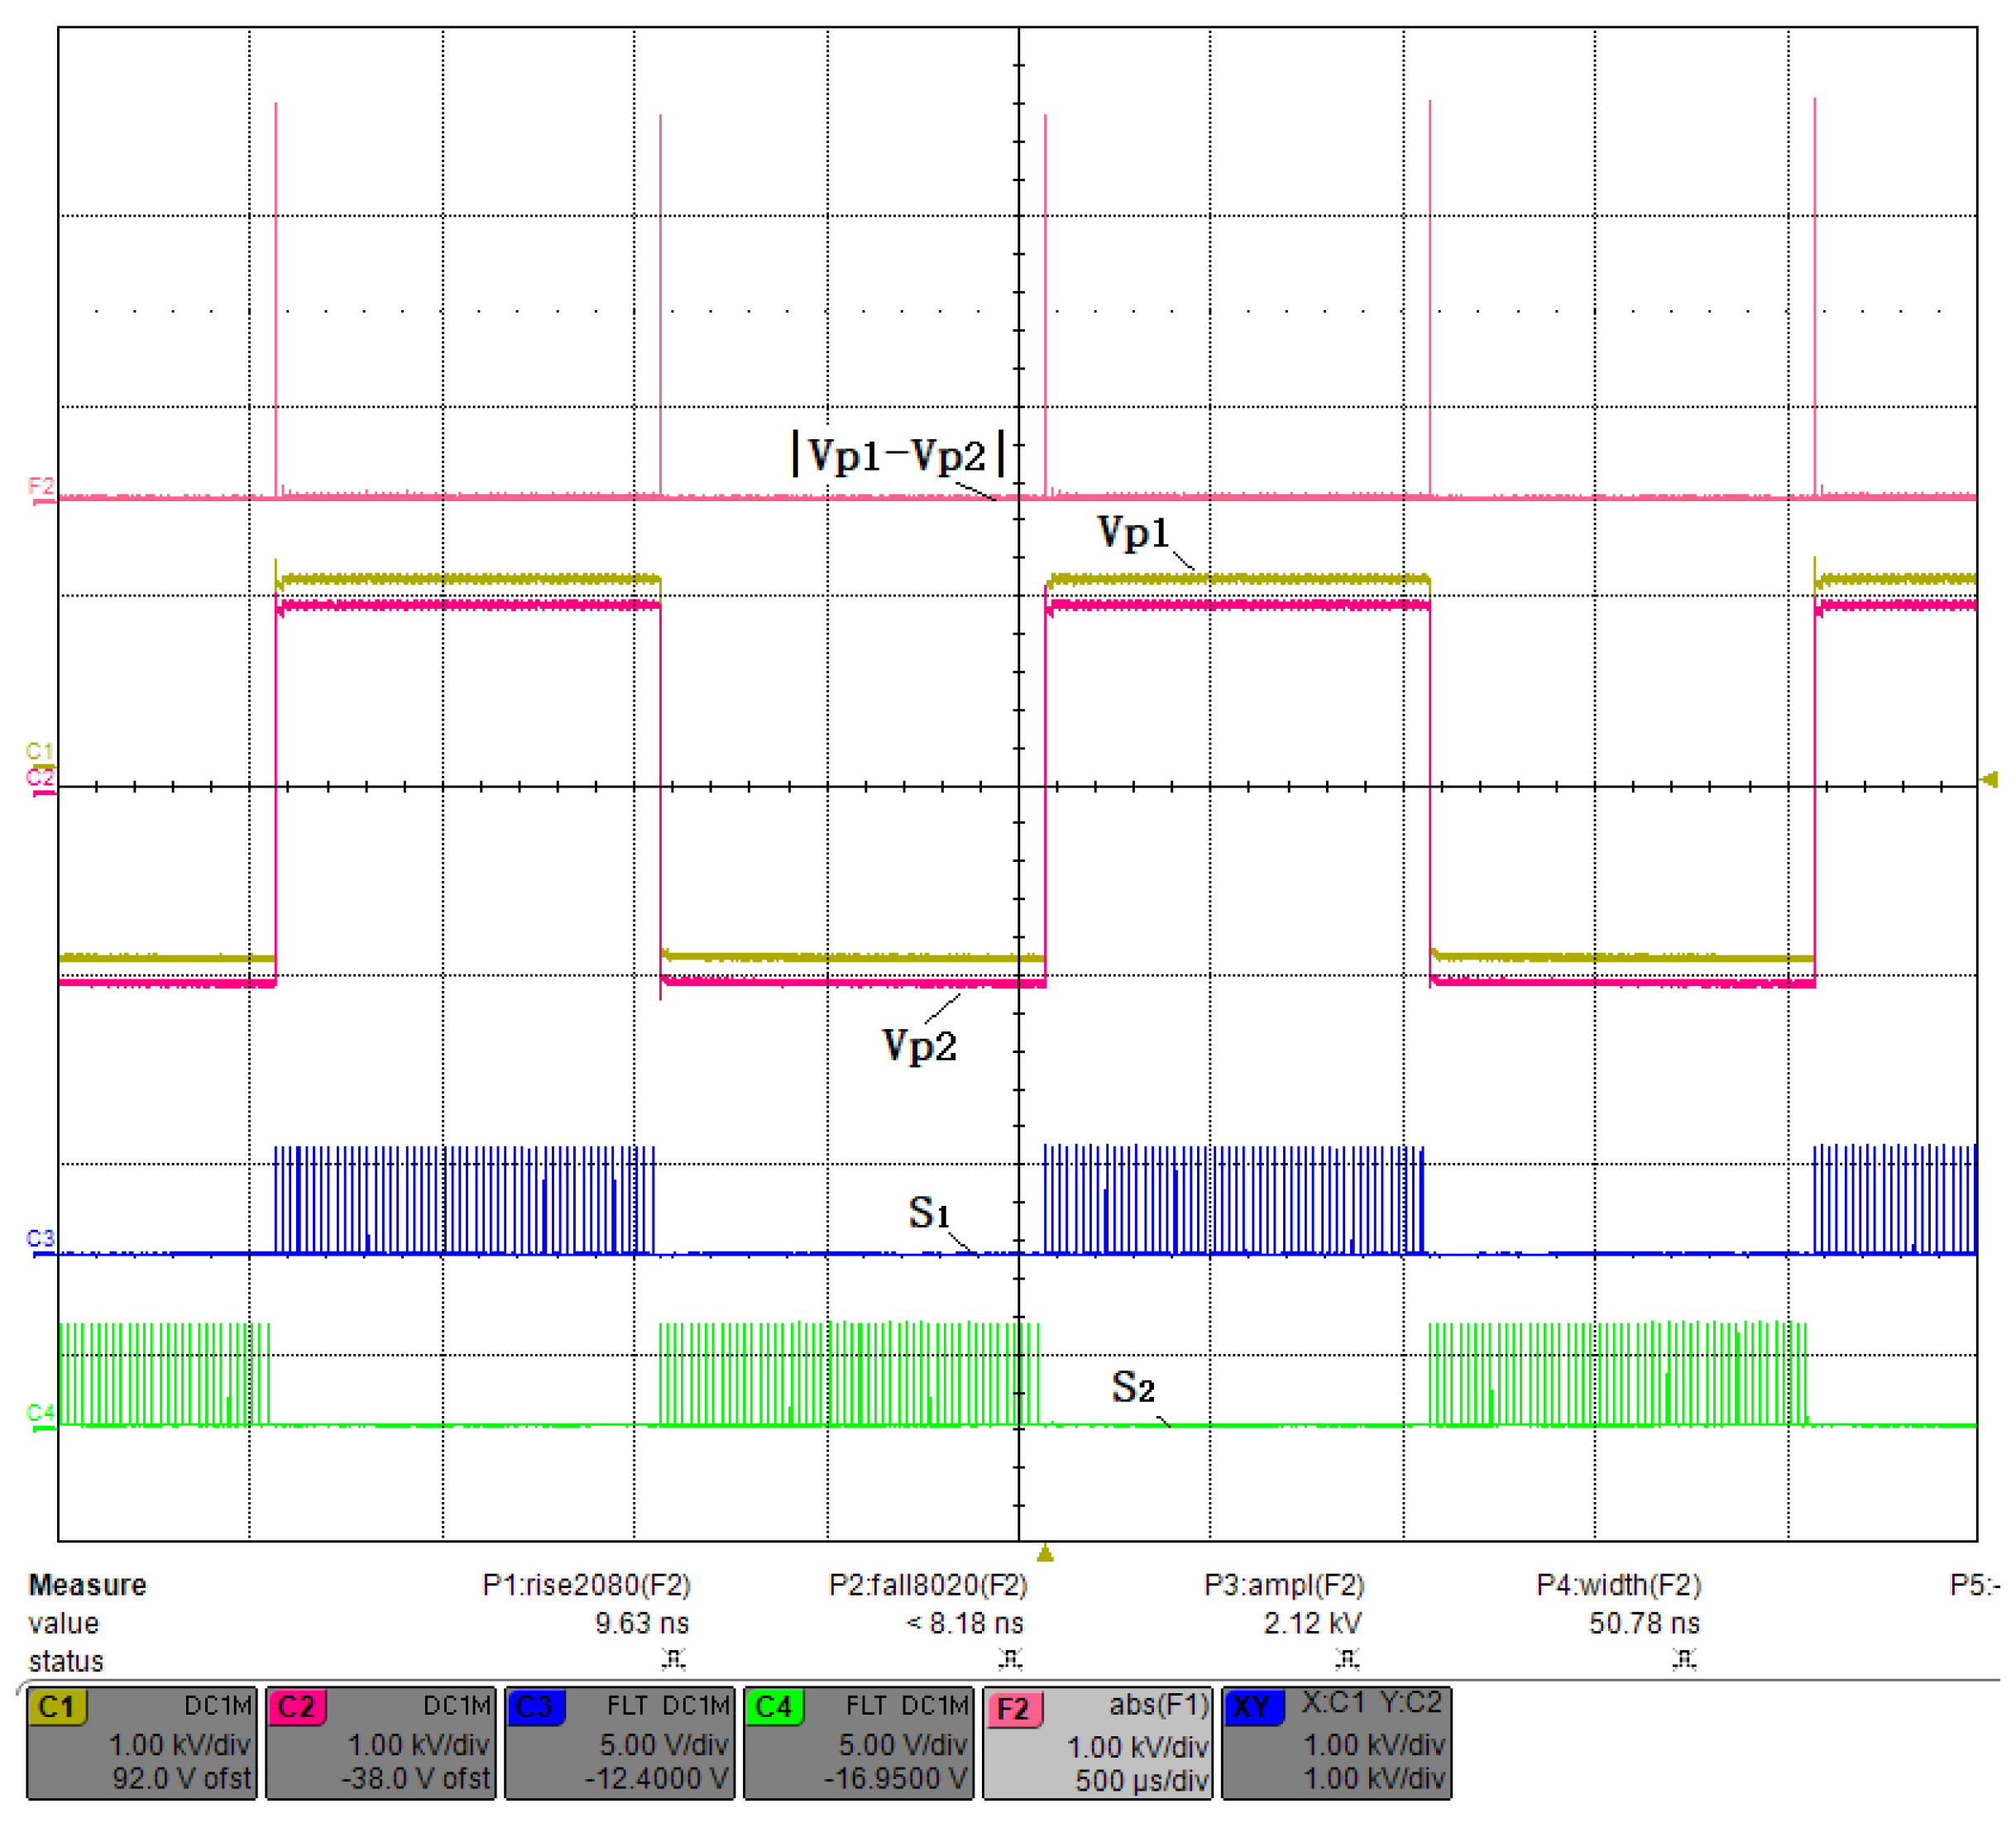Open the F2 math function descriptor
Viewport: 2016px width, 1823px height.
click(1097, 1742)
